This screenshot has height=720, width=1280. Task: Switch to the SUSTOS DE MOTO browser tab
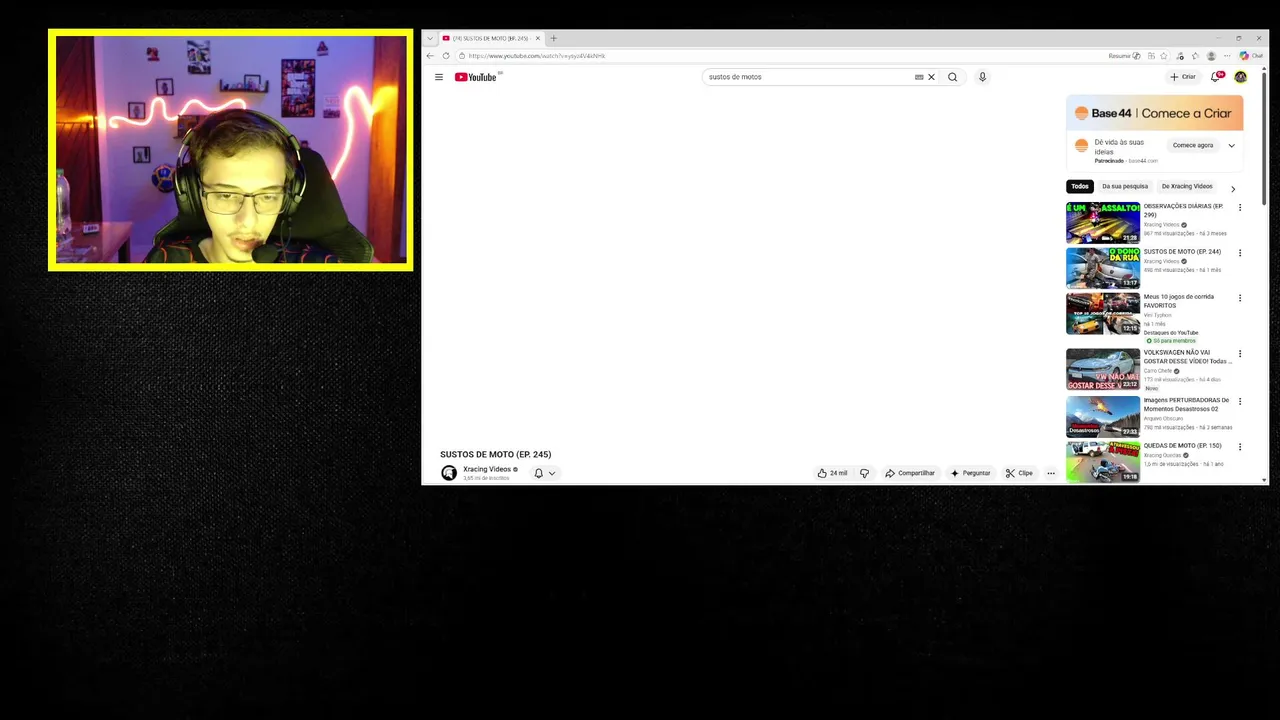click(x=490, y=38)
